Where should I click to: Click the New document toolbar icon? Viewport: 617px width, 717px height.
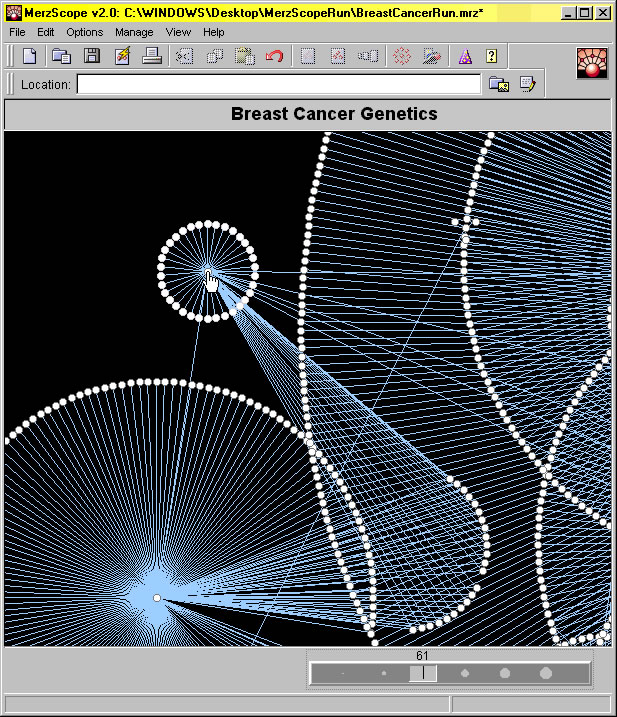(29, 56)
